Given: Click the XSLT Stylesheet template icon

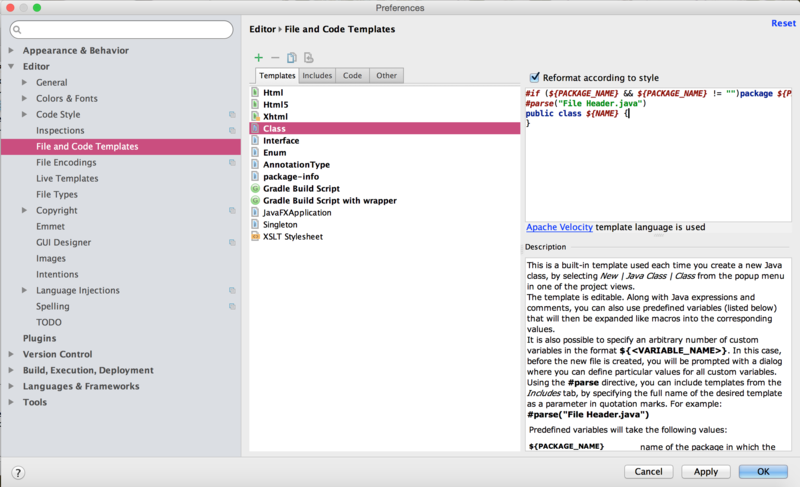Looking at the screenshot, I should tap(255, 236).
